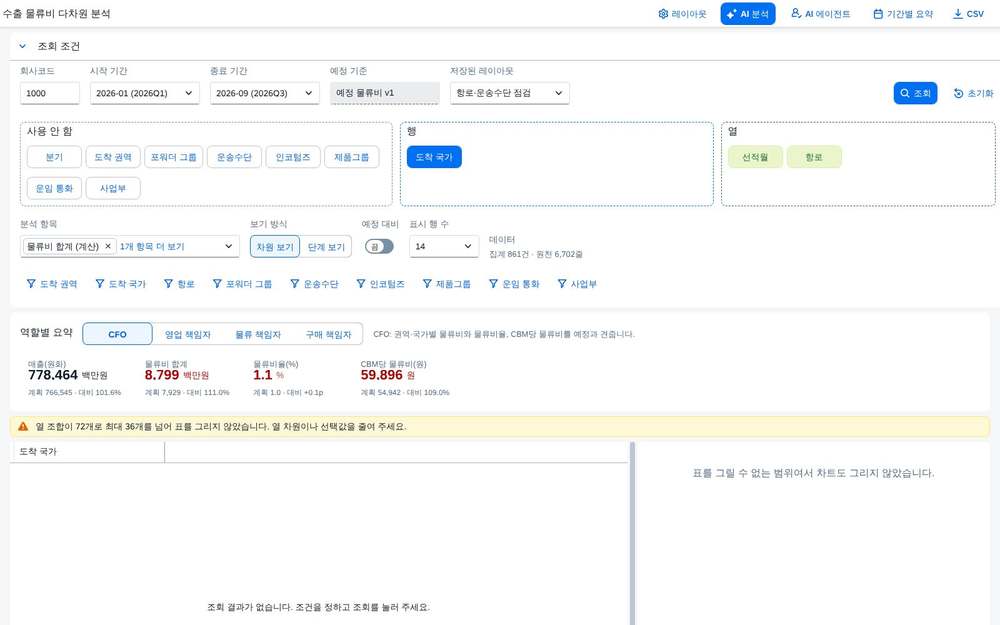
Task: Open the AI 에이전트 panel
Action: click(820, 14)
